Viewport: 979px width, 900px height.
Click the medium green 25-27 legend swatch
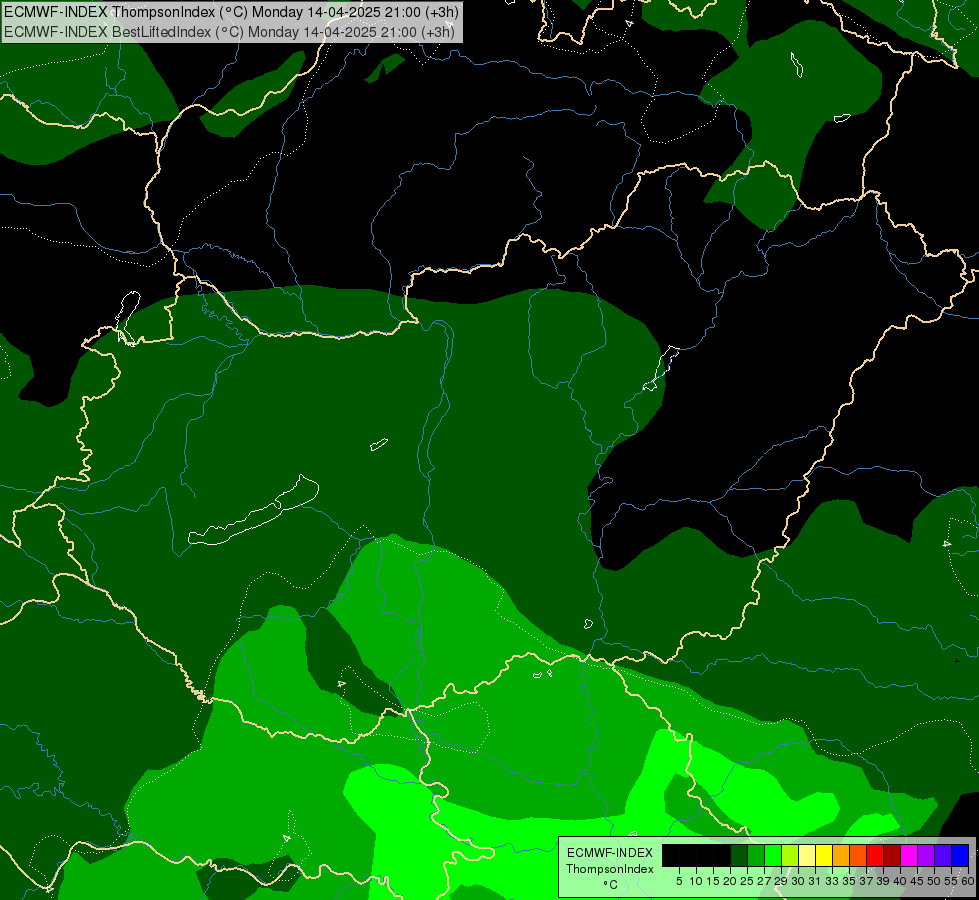(x=756, y=855)
